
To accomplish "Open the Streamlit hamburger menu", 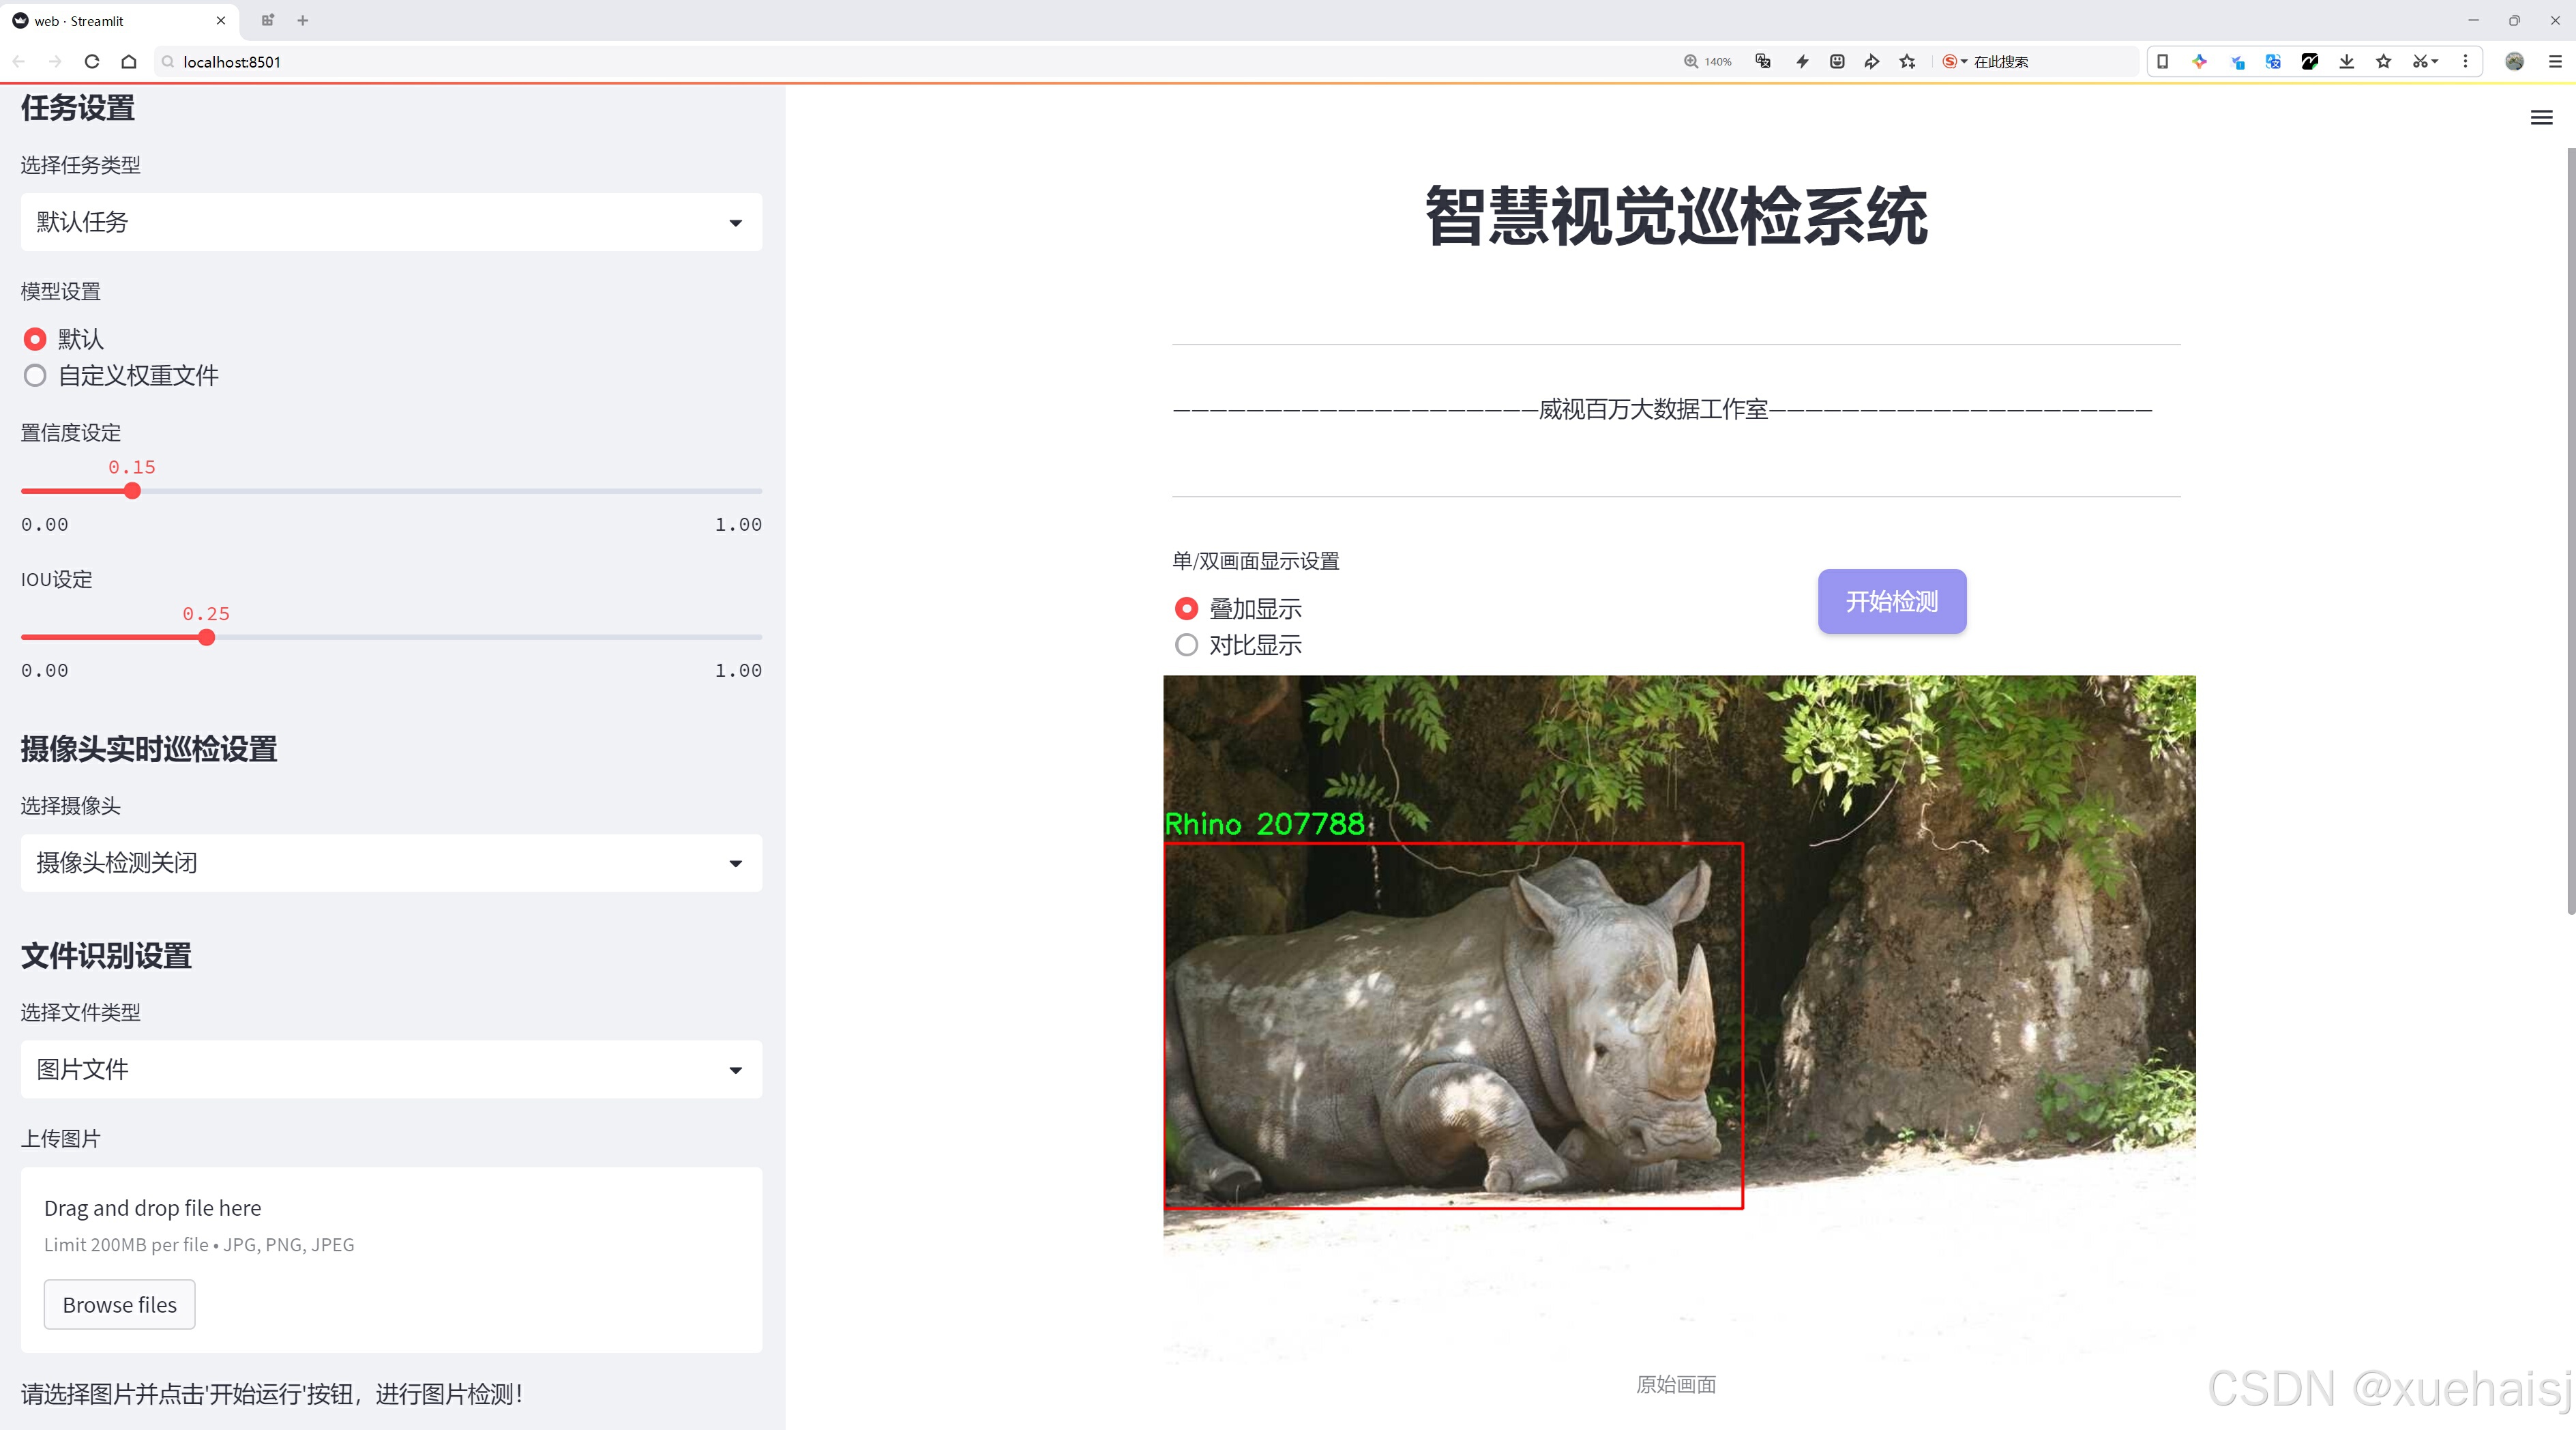I will point(2541,118).
